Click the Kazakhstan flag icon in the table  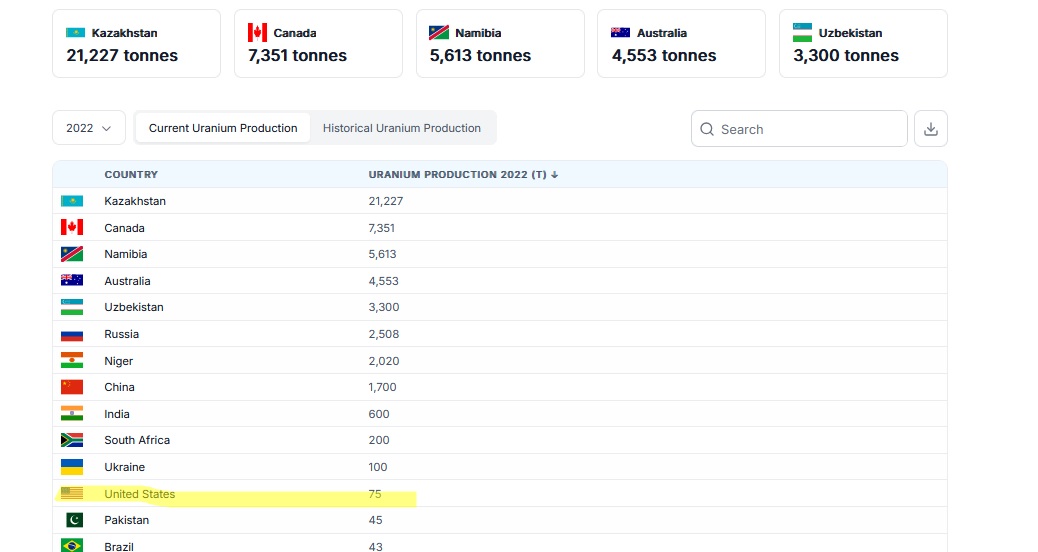coord(72,201)
